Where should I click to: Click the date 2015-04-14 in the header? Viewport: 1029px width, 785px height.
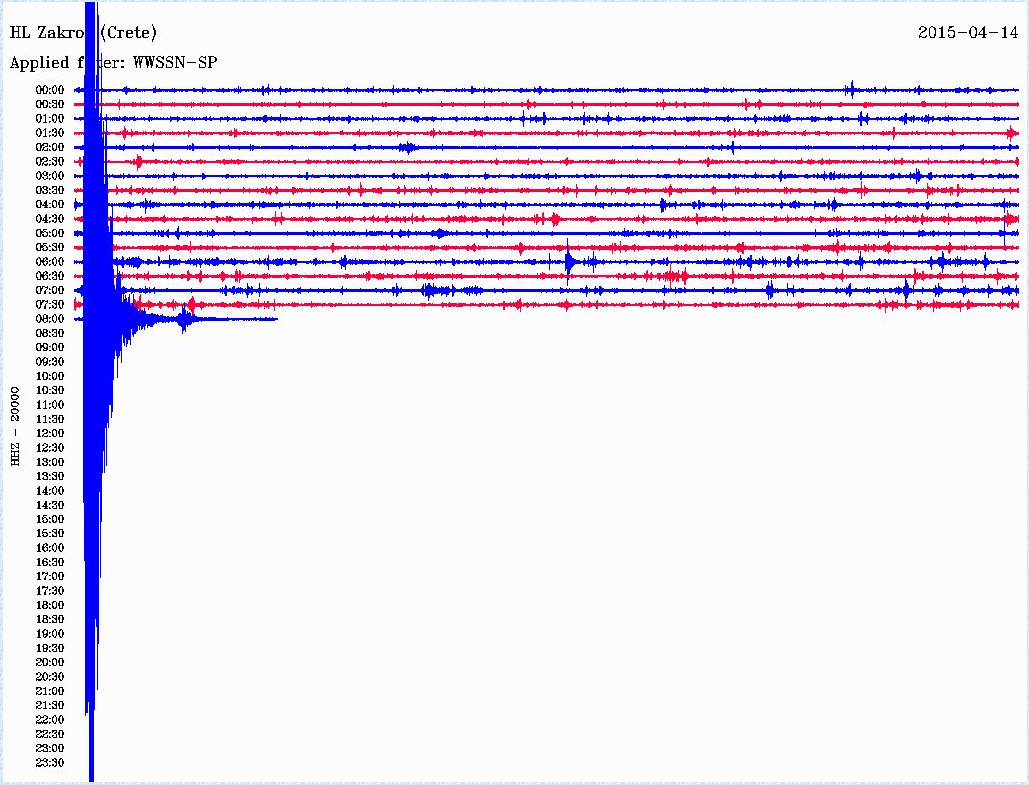pos(967,32)
